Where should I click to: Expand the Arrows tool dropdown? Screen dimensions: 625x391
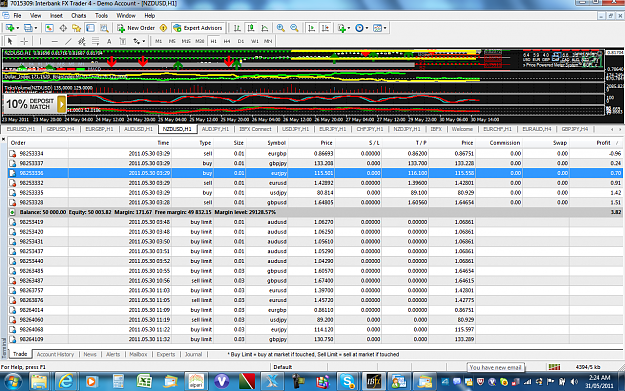point(143,41)
